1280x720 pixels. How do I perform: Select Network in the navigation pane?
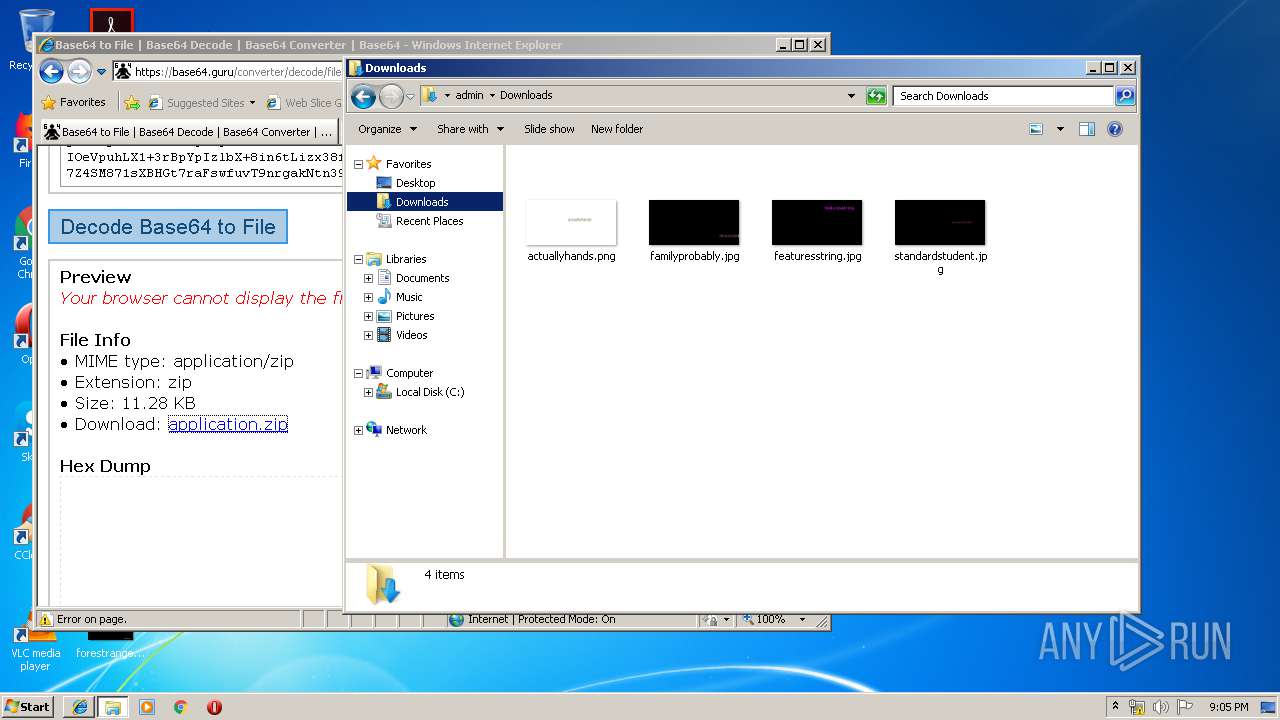coord(406,430)
